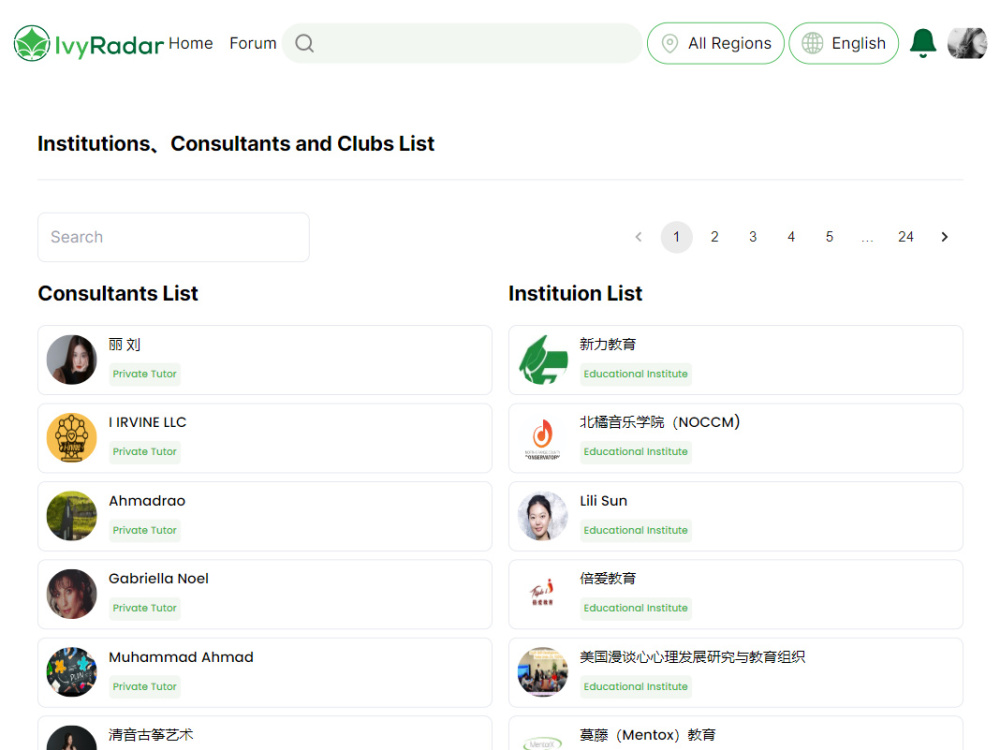Click the Gabriella Noel name
1000x750 pixels.
(x=159, y=578)
